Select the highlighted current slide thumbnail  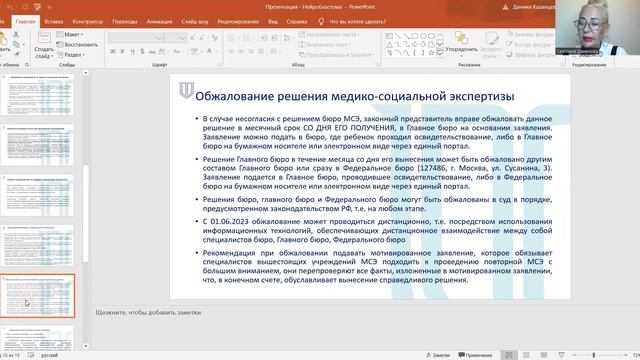click(x=38, y=296)
